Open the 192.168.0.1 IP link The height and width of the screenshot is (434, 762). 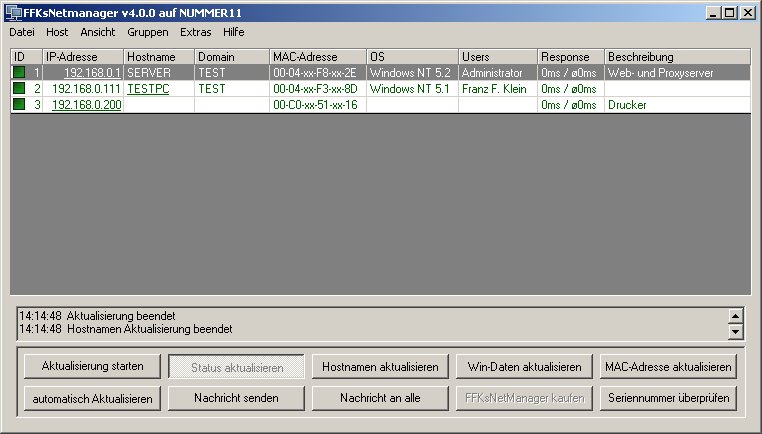click(x=92, y=73)
